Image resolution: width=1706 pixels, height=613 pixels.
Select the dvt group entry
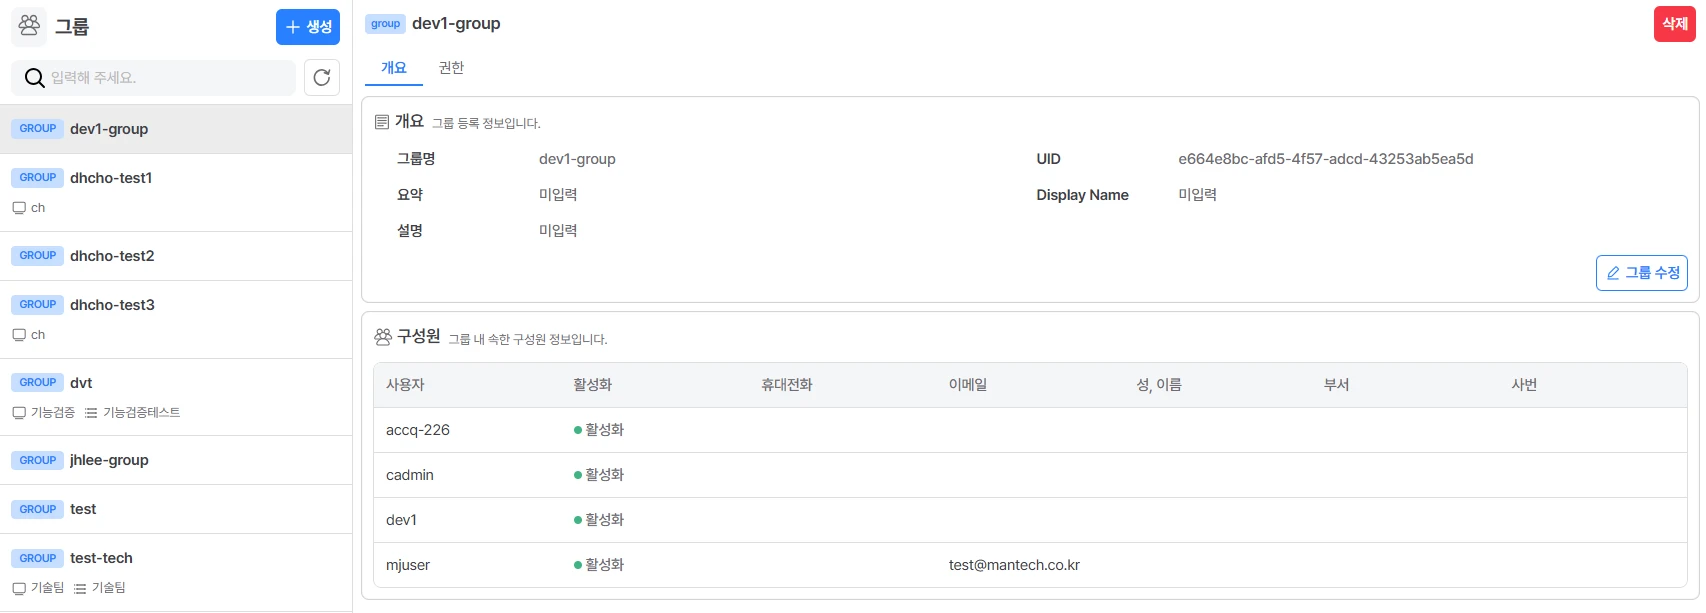click(176, 397)
